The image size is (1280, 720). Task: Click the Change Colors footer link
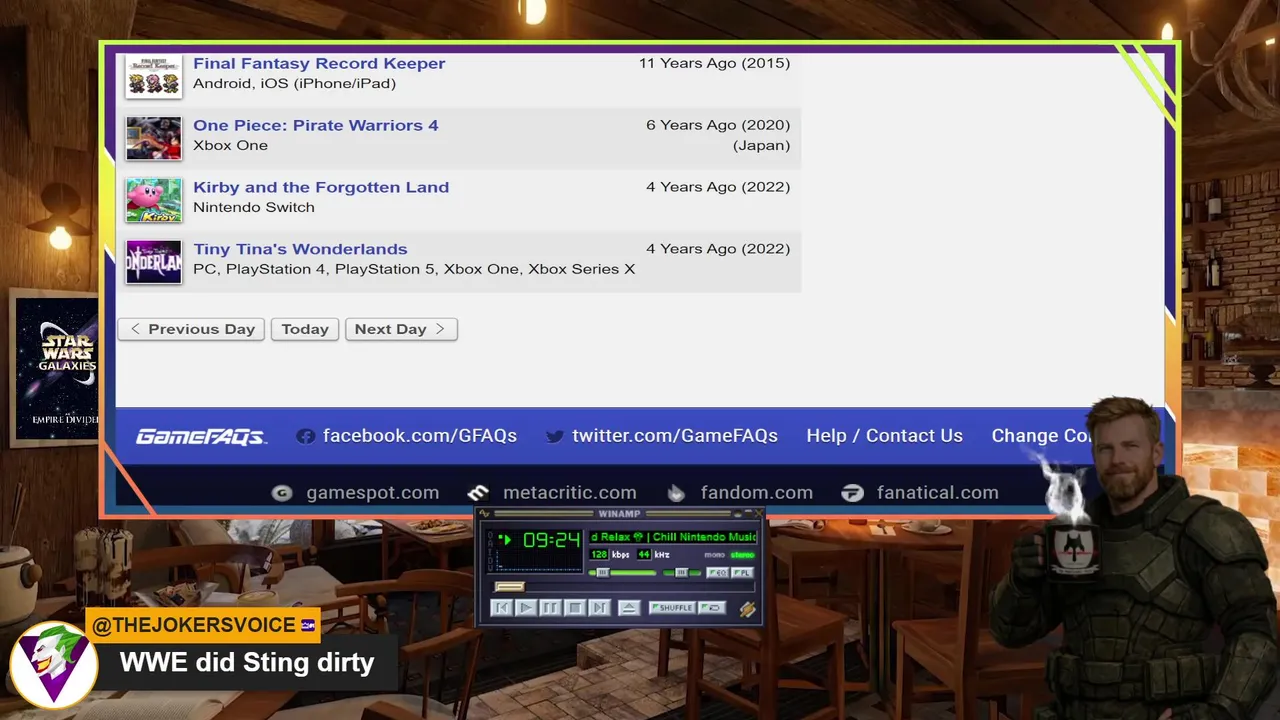pyautogui.click(x=1040, y=436)
